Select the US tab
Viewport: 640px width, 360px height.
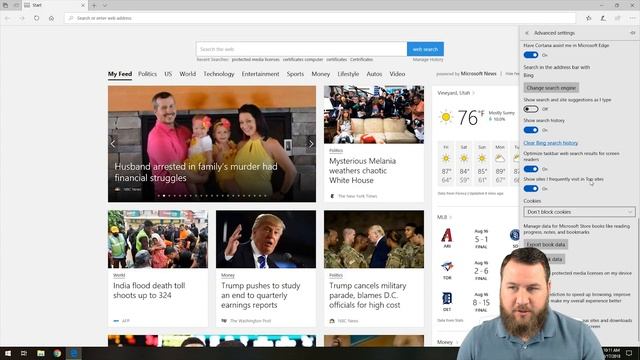[168, 74]
